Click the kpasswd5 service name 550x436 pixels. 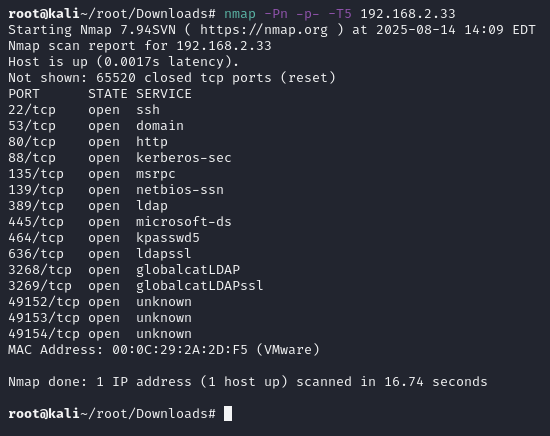coord(168,238)
